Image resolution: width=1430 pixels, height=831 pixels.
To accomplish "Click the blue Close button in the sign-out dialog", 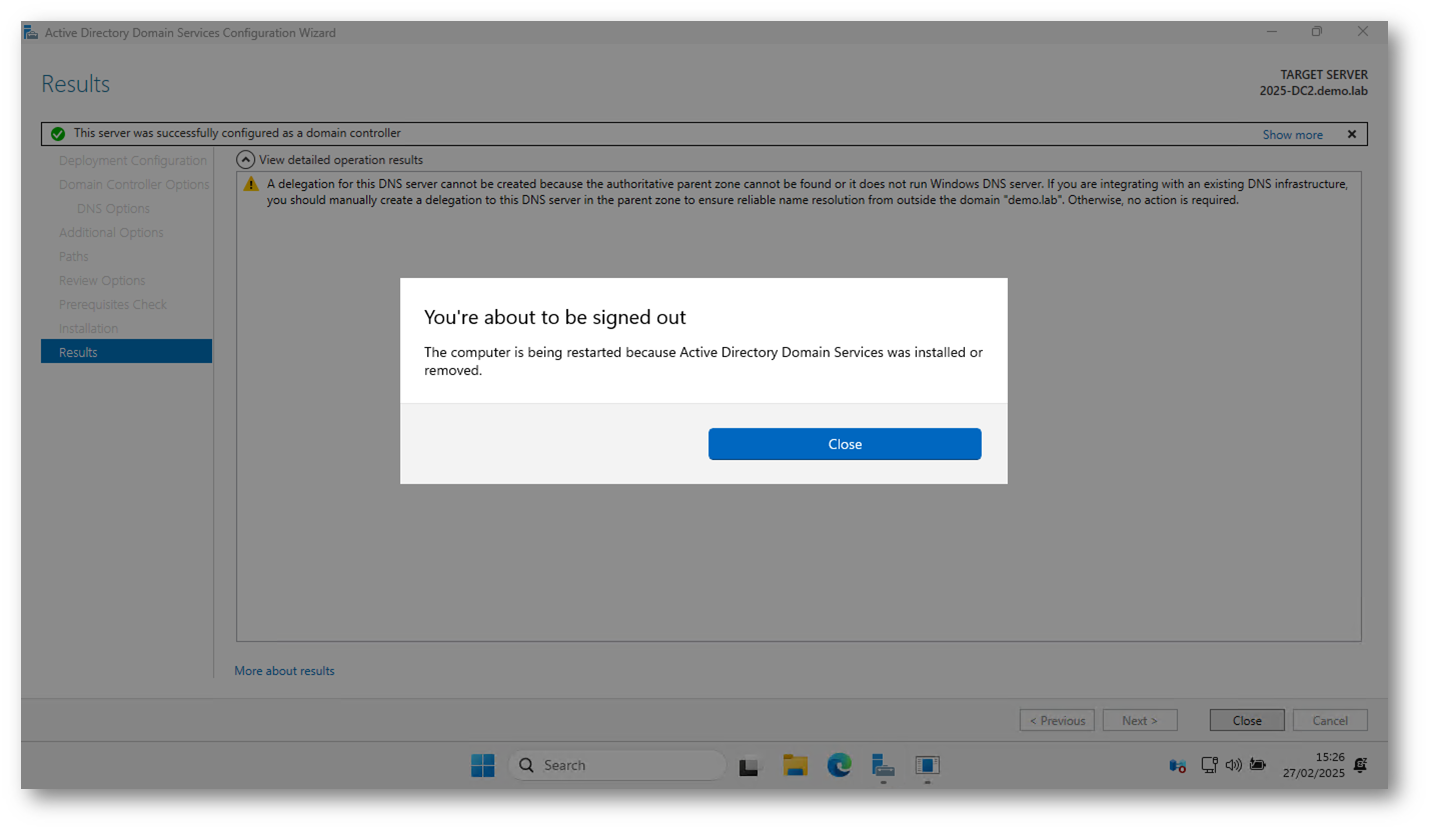I will (845, 444).
